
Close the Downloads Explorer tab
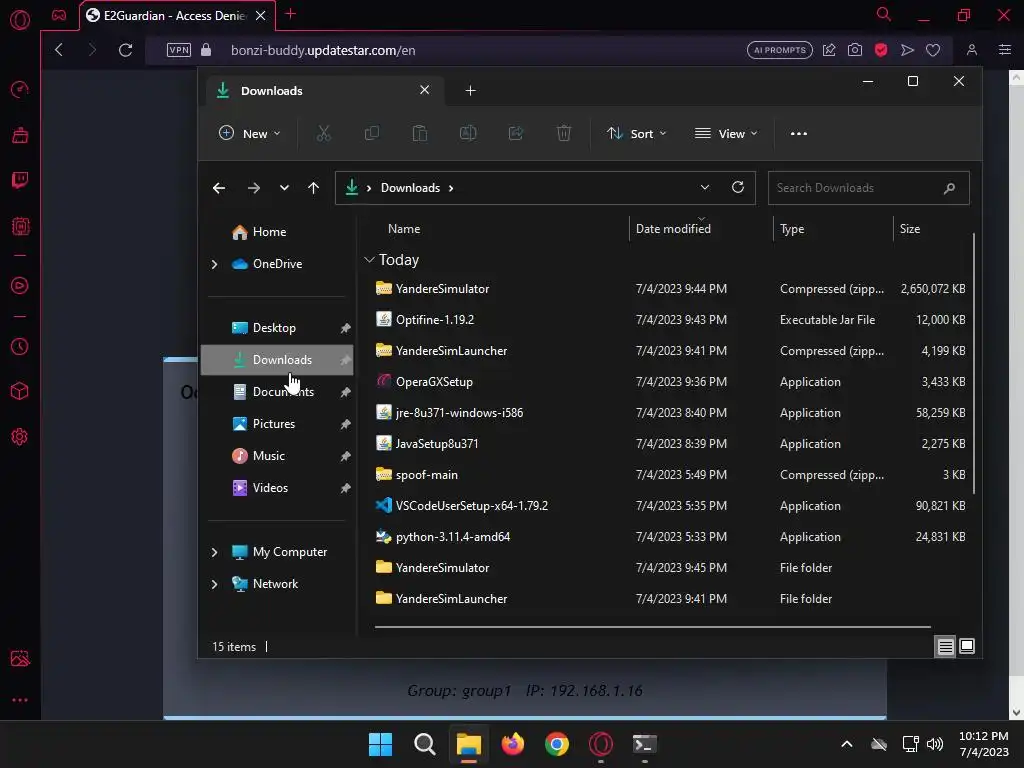tap(424, 90)
